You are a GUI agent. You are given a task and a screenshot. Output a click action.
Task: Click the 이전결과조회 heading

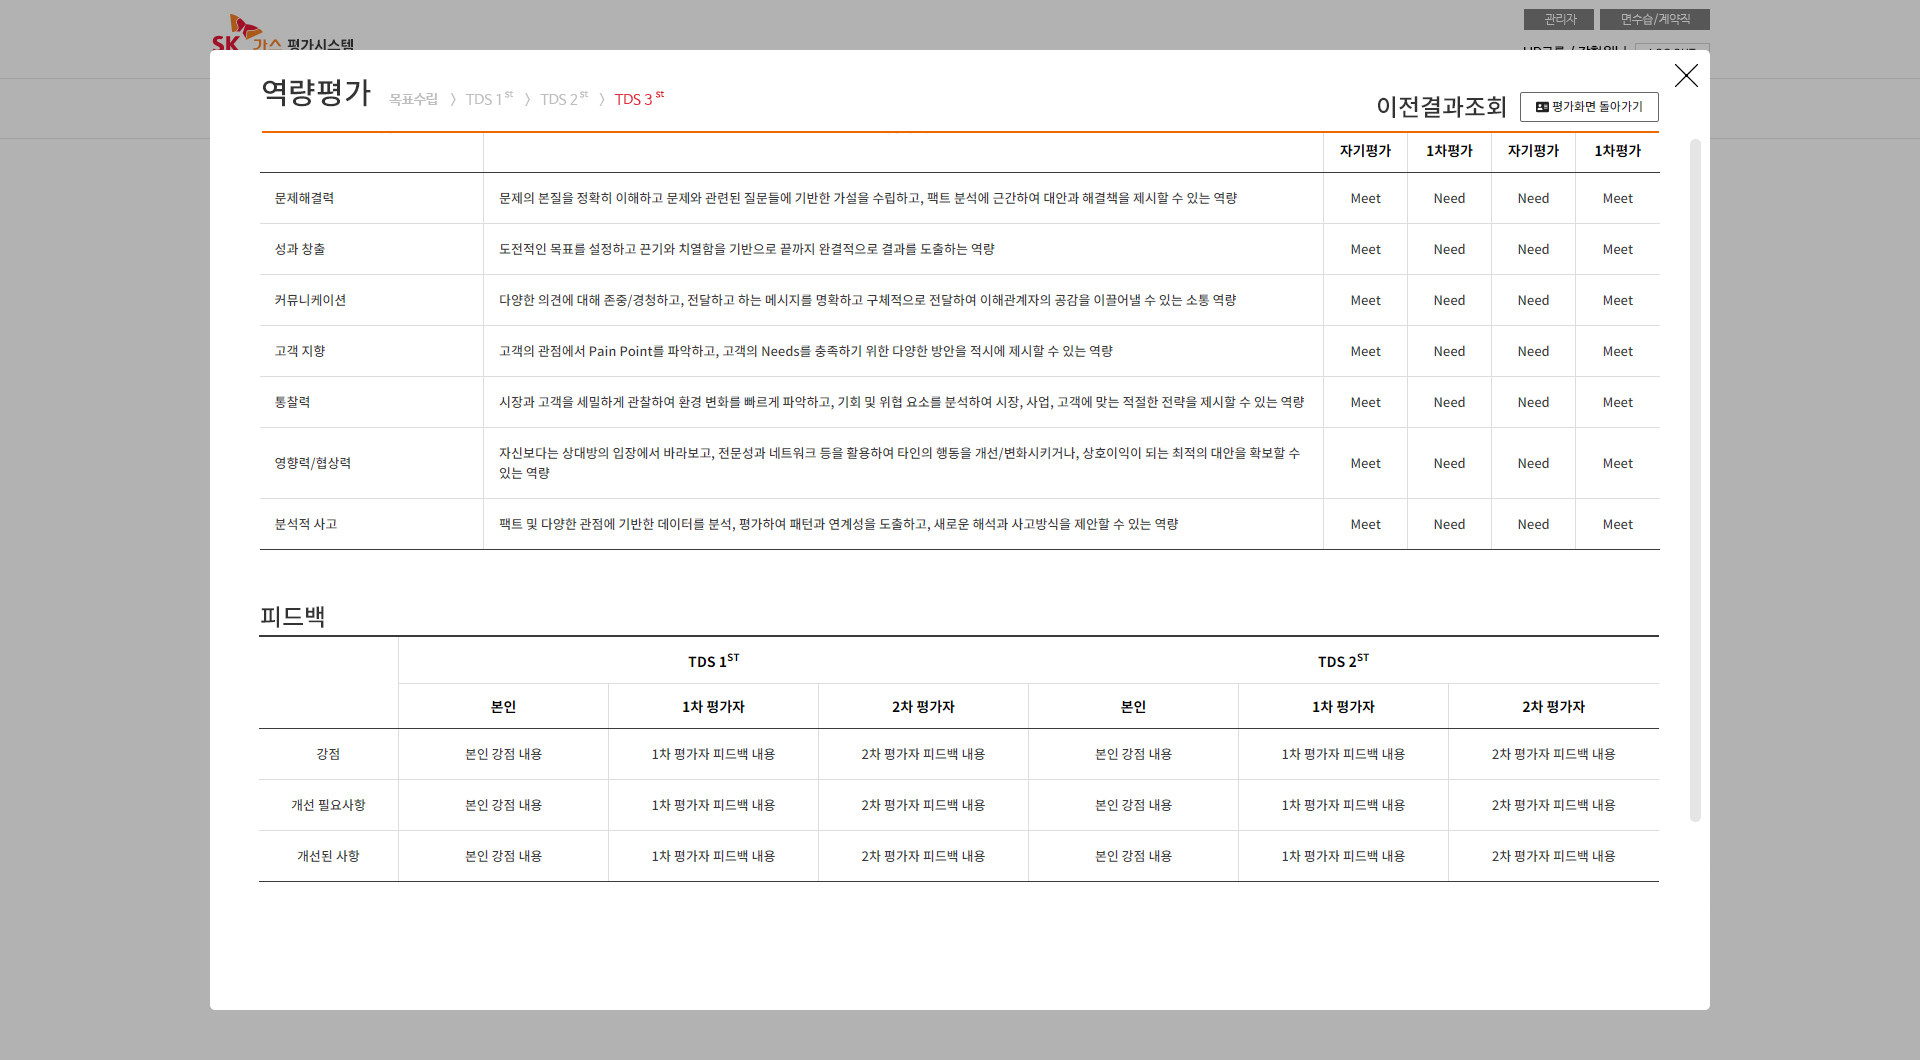point(1441,107)
